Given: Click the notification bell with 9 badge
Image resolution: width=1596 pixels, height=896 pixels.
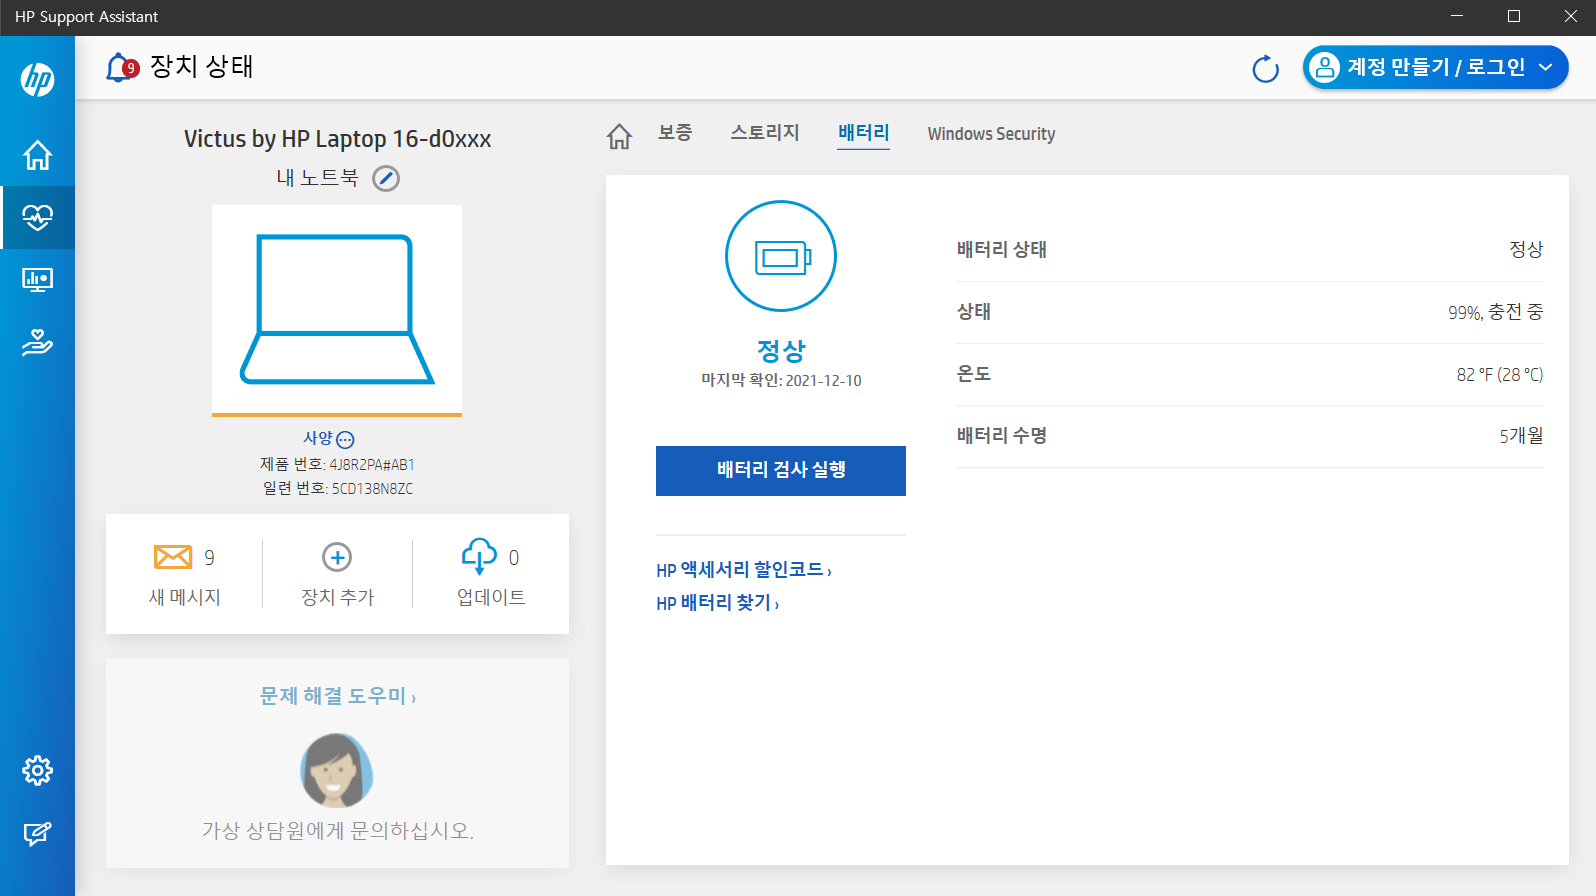Looking at the screenshot, I should coord(122,67).
